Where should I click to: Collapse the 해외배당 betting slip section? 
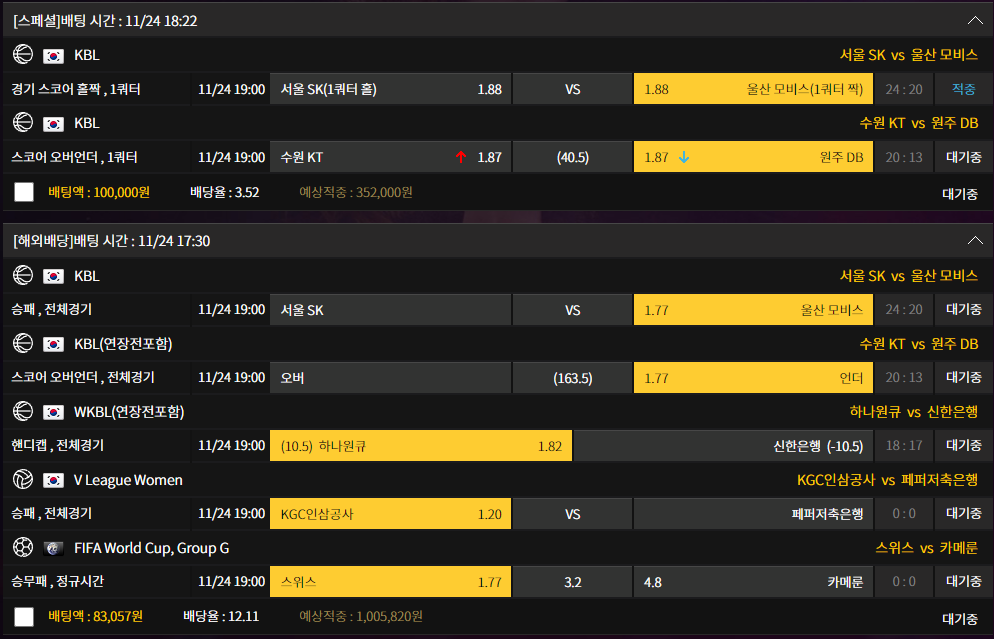(x=975, y=241)
